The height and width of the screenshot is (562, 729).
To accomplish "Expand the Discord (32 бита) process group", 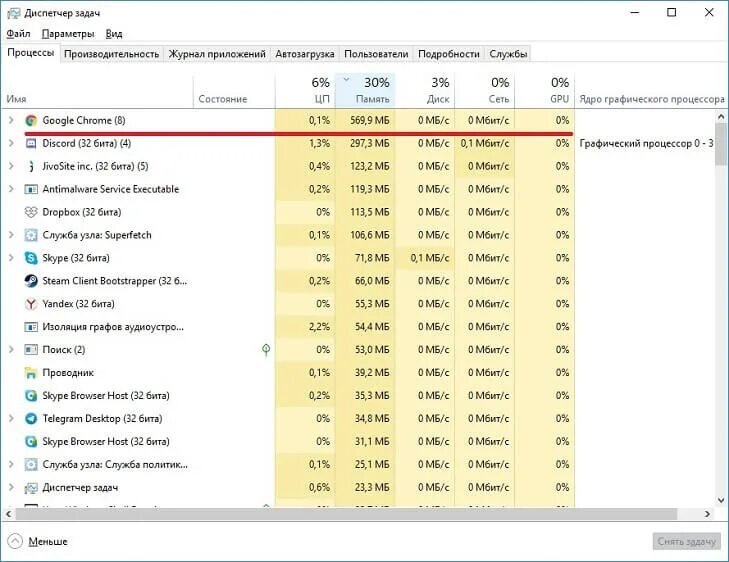I will pos(11,143).
